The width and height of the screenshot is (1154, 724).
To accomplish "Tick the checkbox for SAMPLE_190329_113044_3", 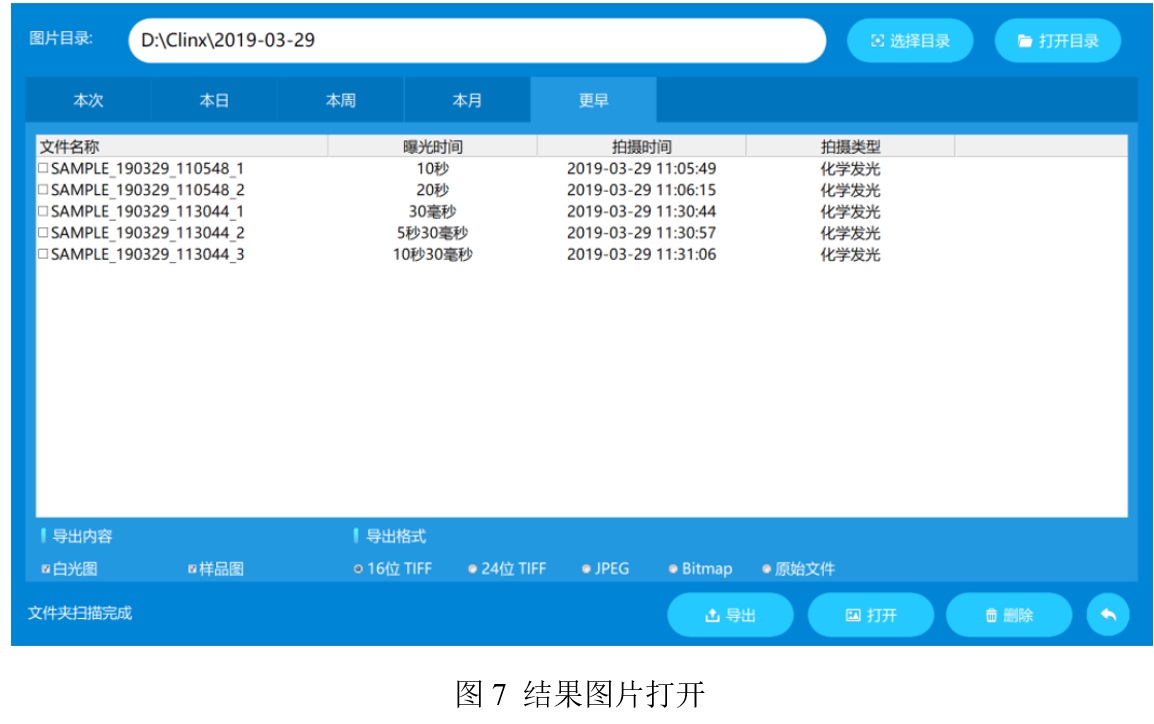I will coord(43,255).
